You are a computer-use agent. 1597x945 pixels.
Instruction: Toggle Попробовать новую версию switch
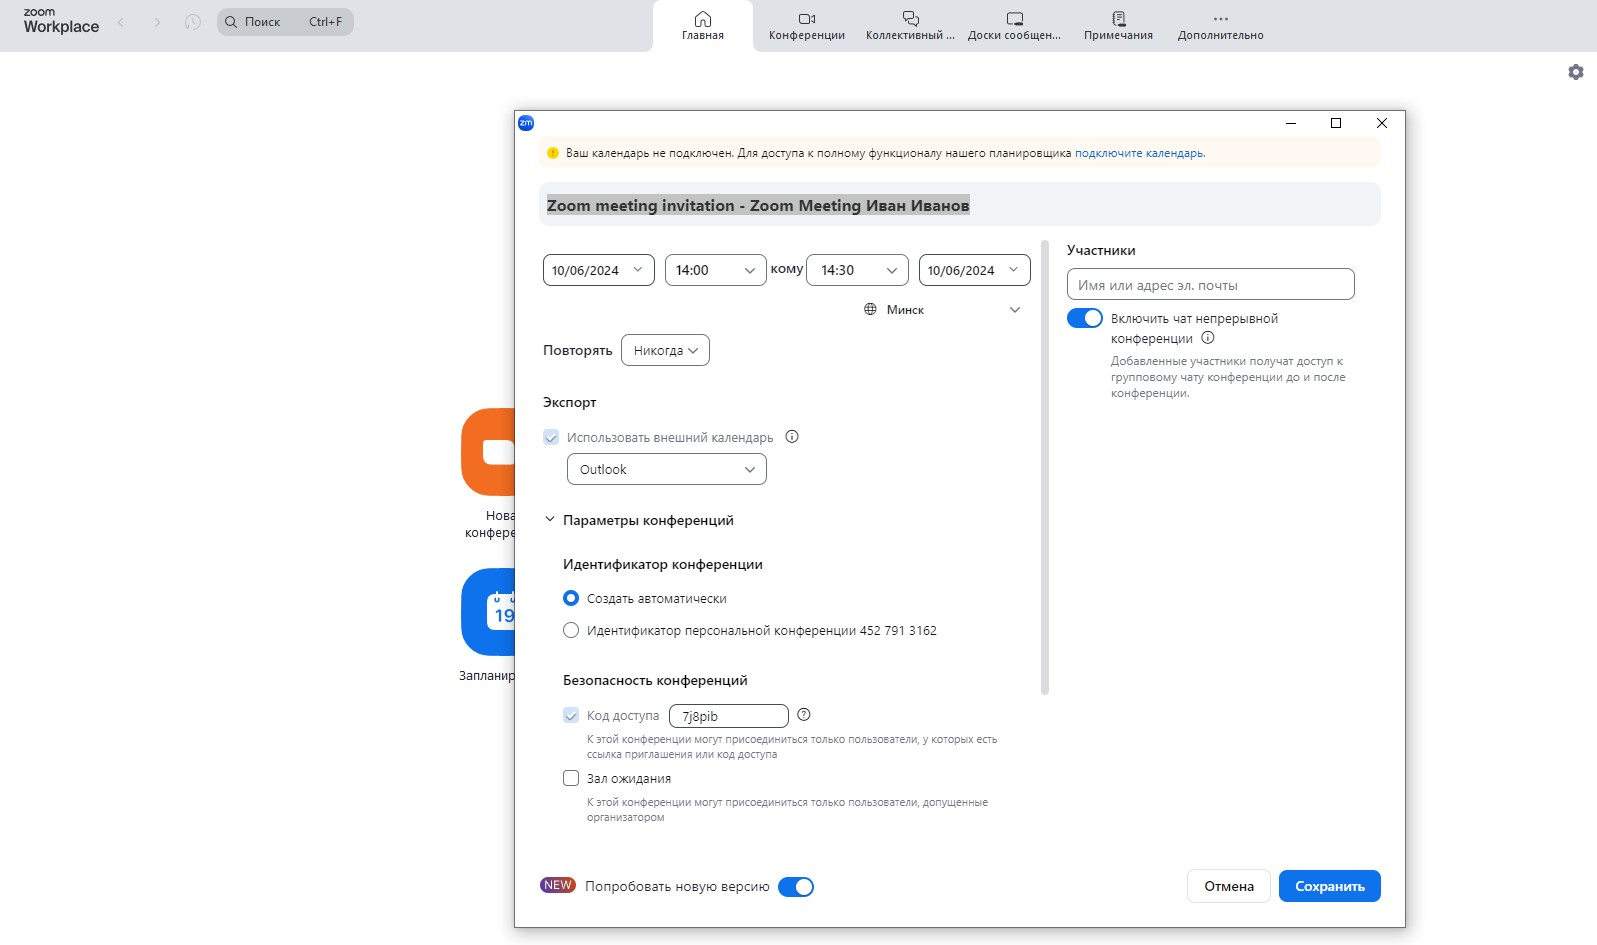796,887
